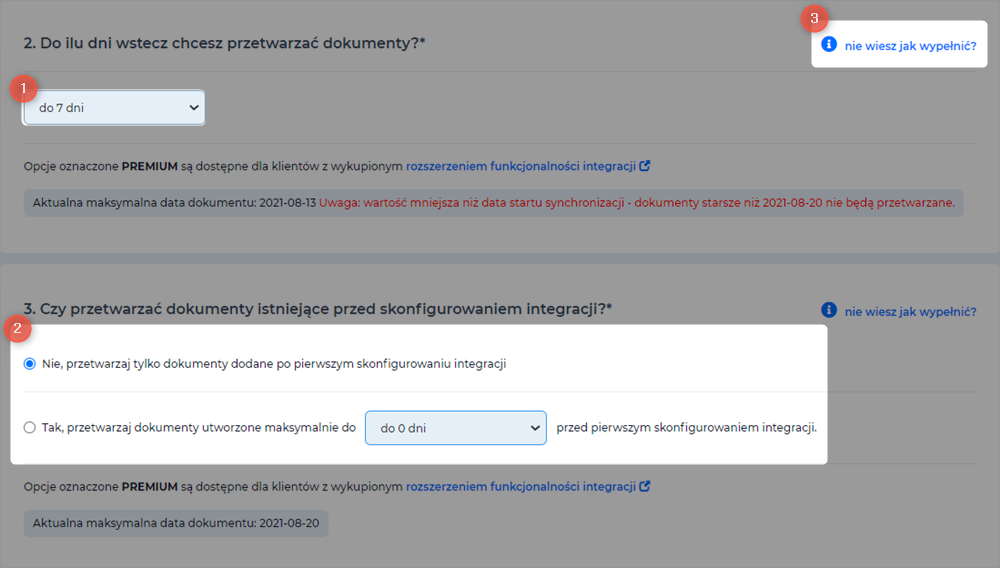The image size is (1000, 568).
Task: Select 'Nie, przetwarzaj tylko dokumenty dodane' radio option
Action: (x=29, y=364)
